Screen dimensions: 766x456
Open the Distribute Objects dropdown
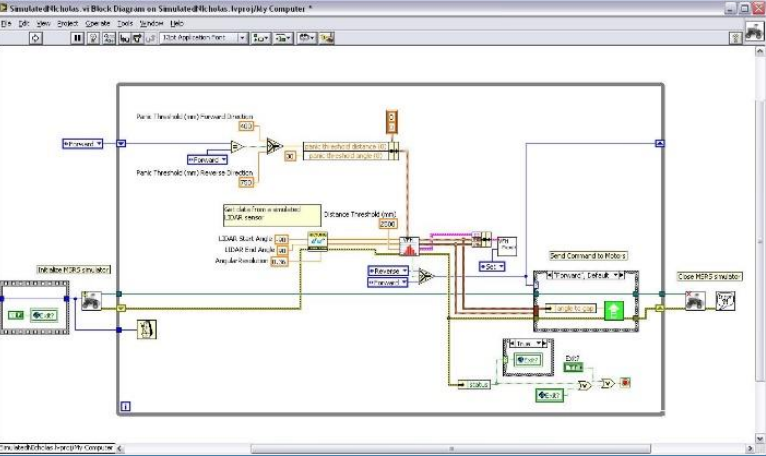click(285, 38)
